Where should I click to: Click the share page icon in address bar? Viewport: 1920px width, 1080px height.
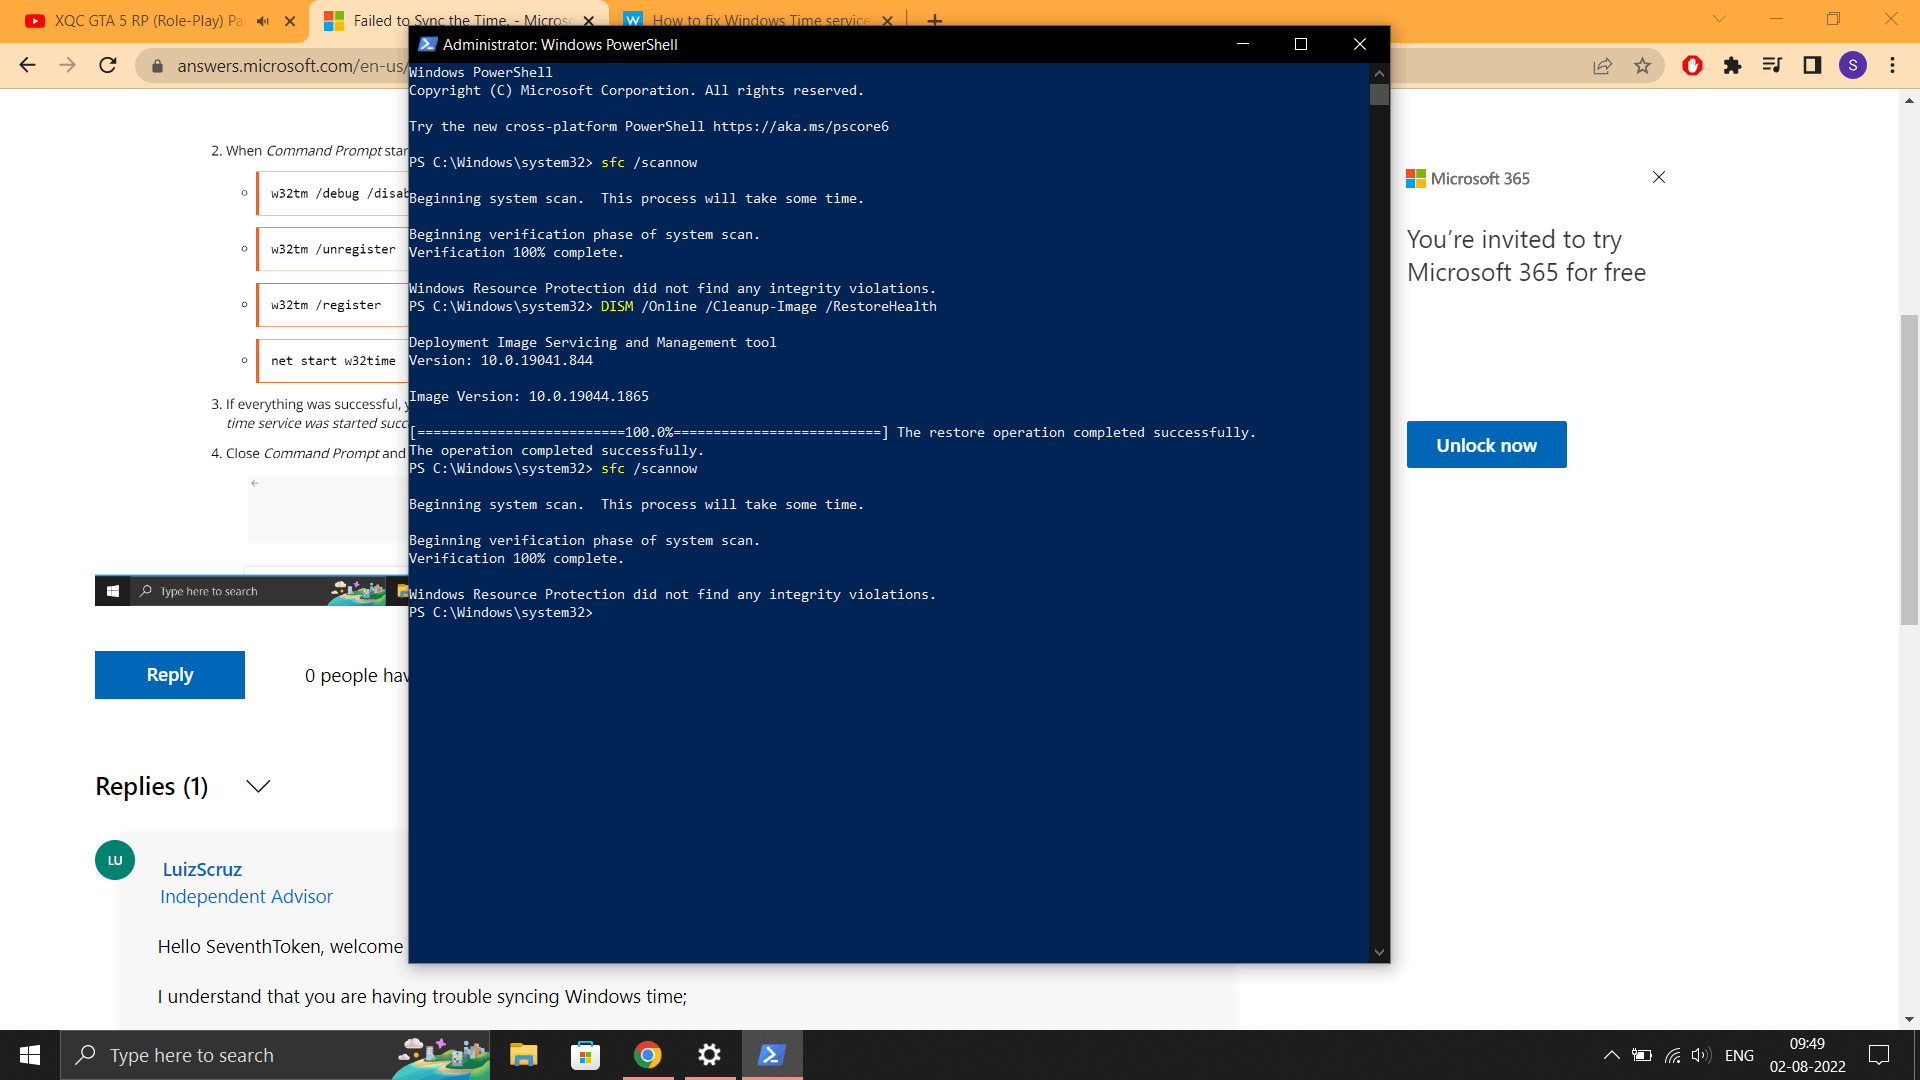[x=1603, y=66]
